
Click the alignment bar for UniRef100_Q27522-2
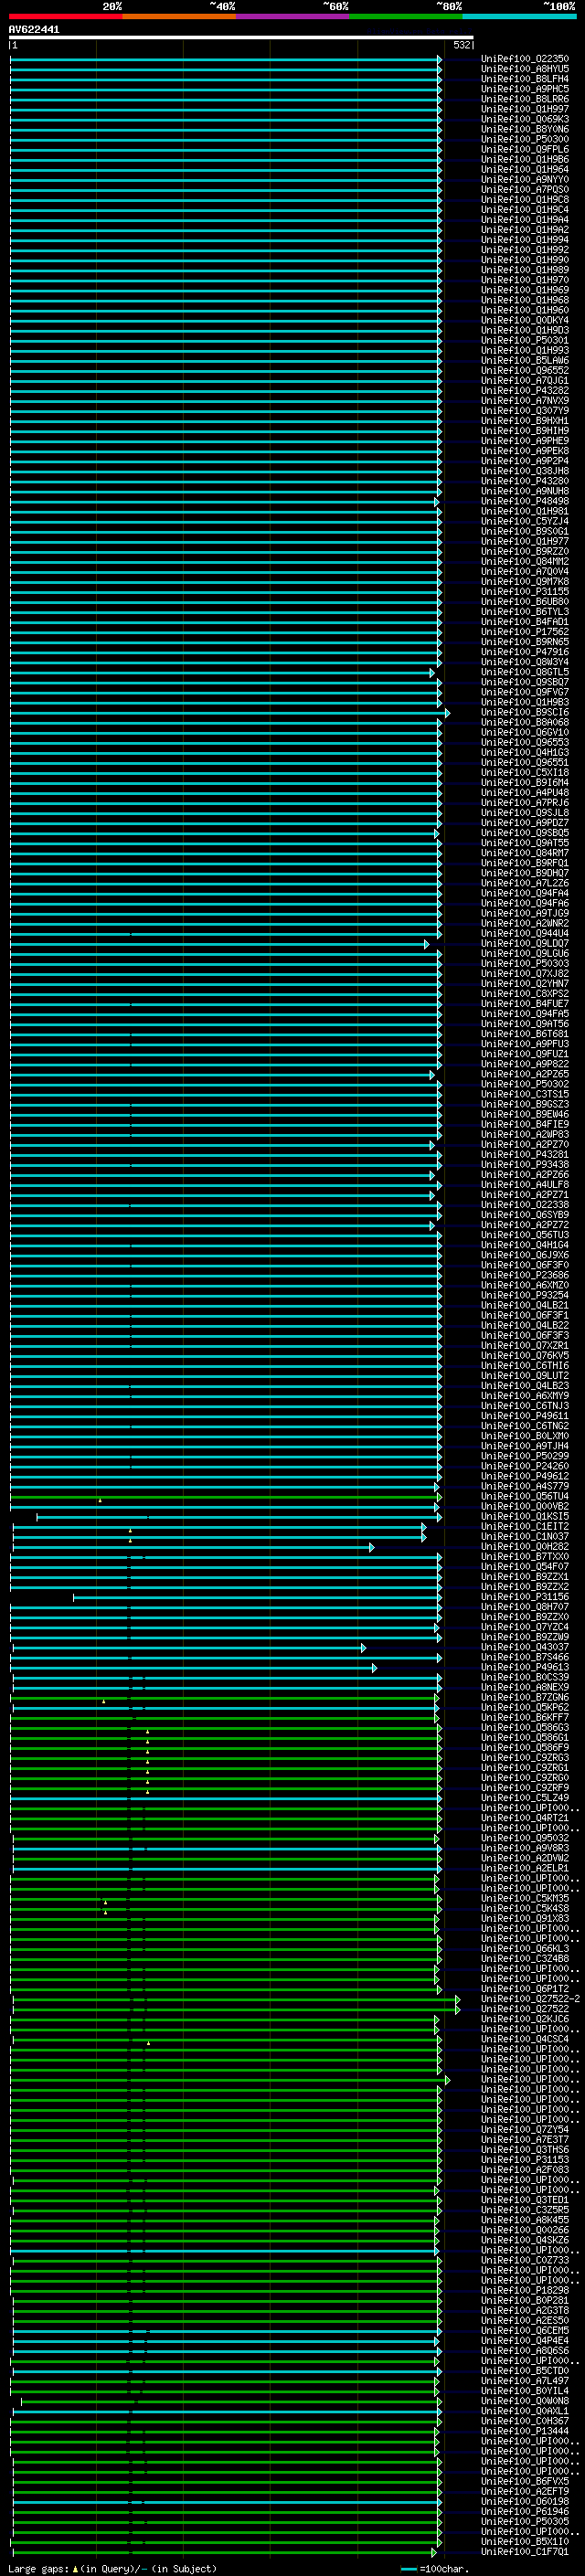(236, 1999)
